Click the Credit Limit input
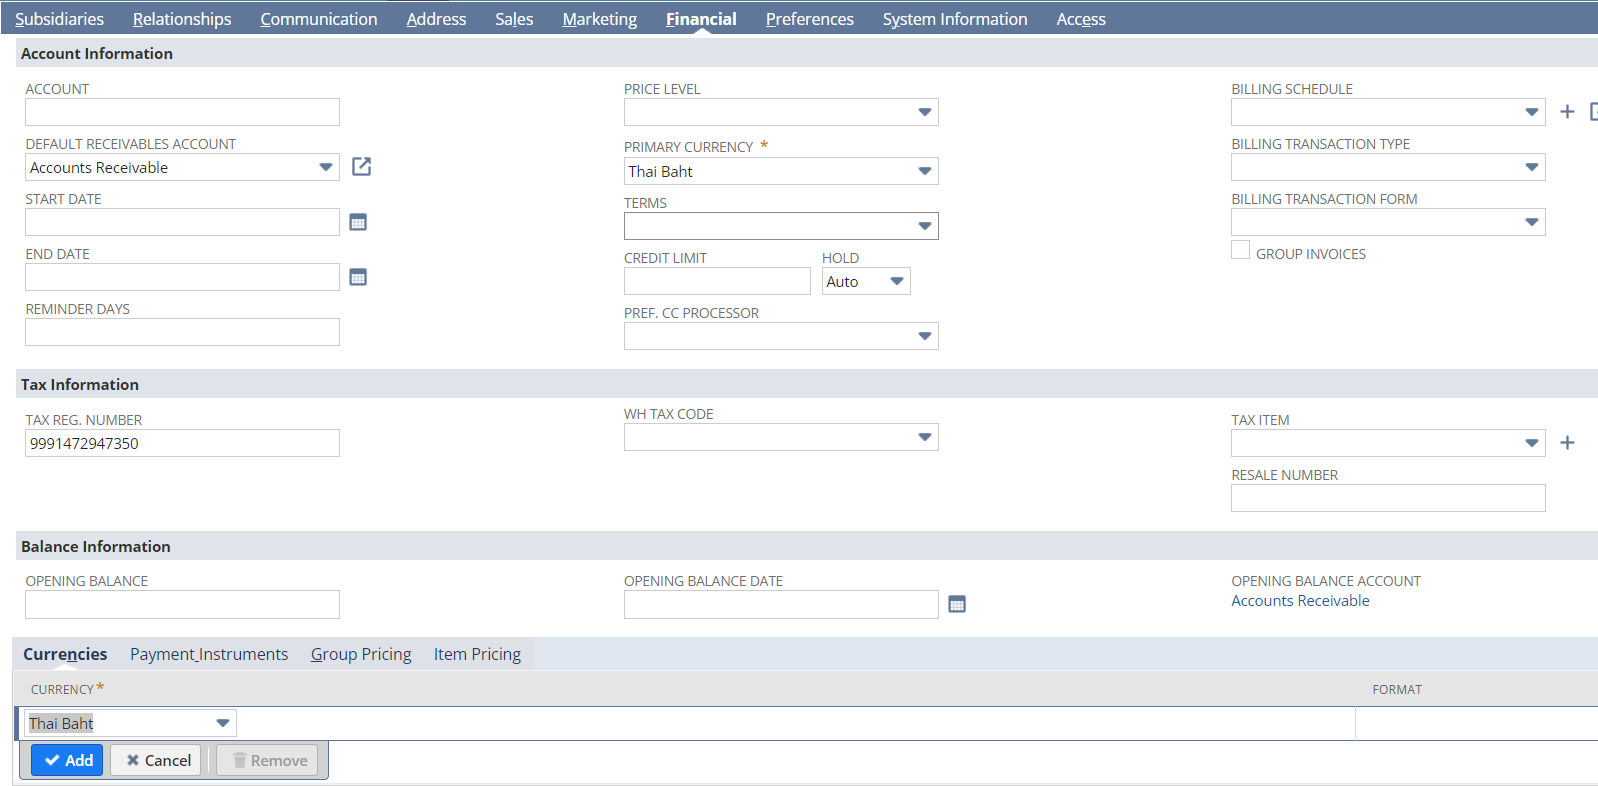Screen dimensions: 1598x786 (x=717, y=281)
